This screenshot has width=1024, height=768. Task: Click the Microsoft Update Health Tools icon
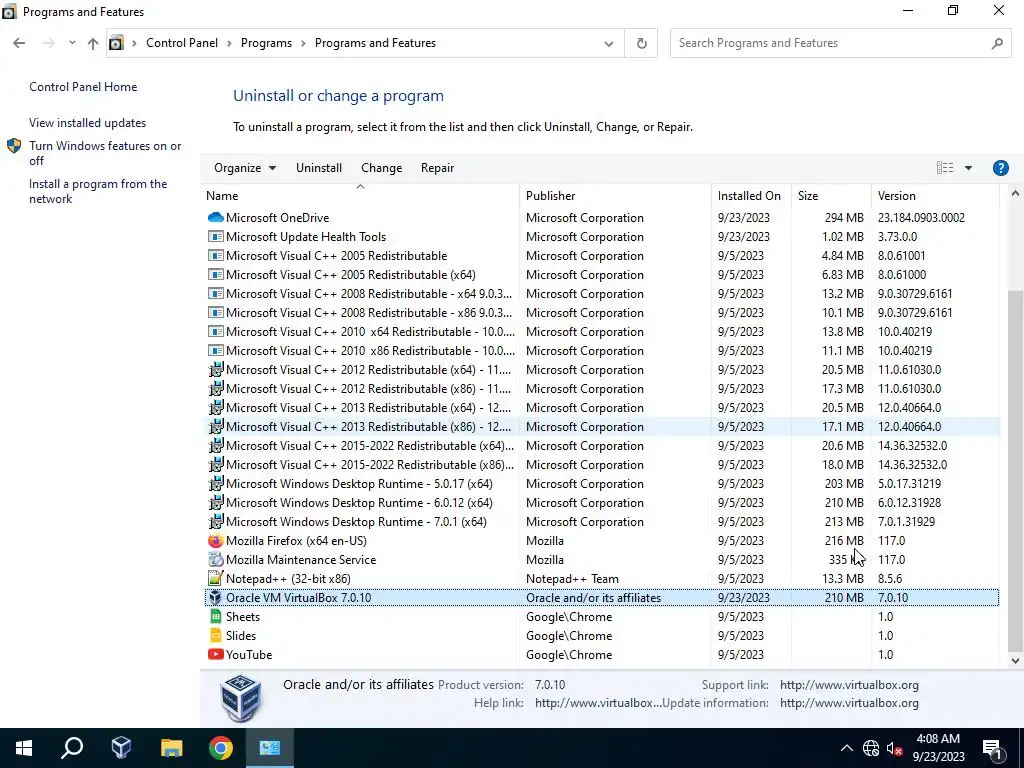(x=216, y=236)
